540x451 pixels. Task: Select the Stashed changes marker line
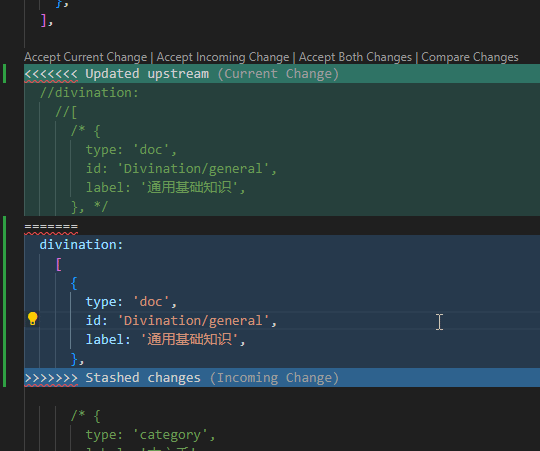coord(282,378)
